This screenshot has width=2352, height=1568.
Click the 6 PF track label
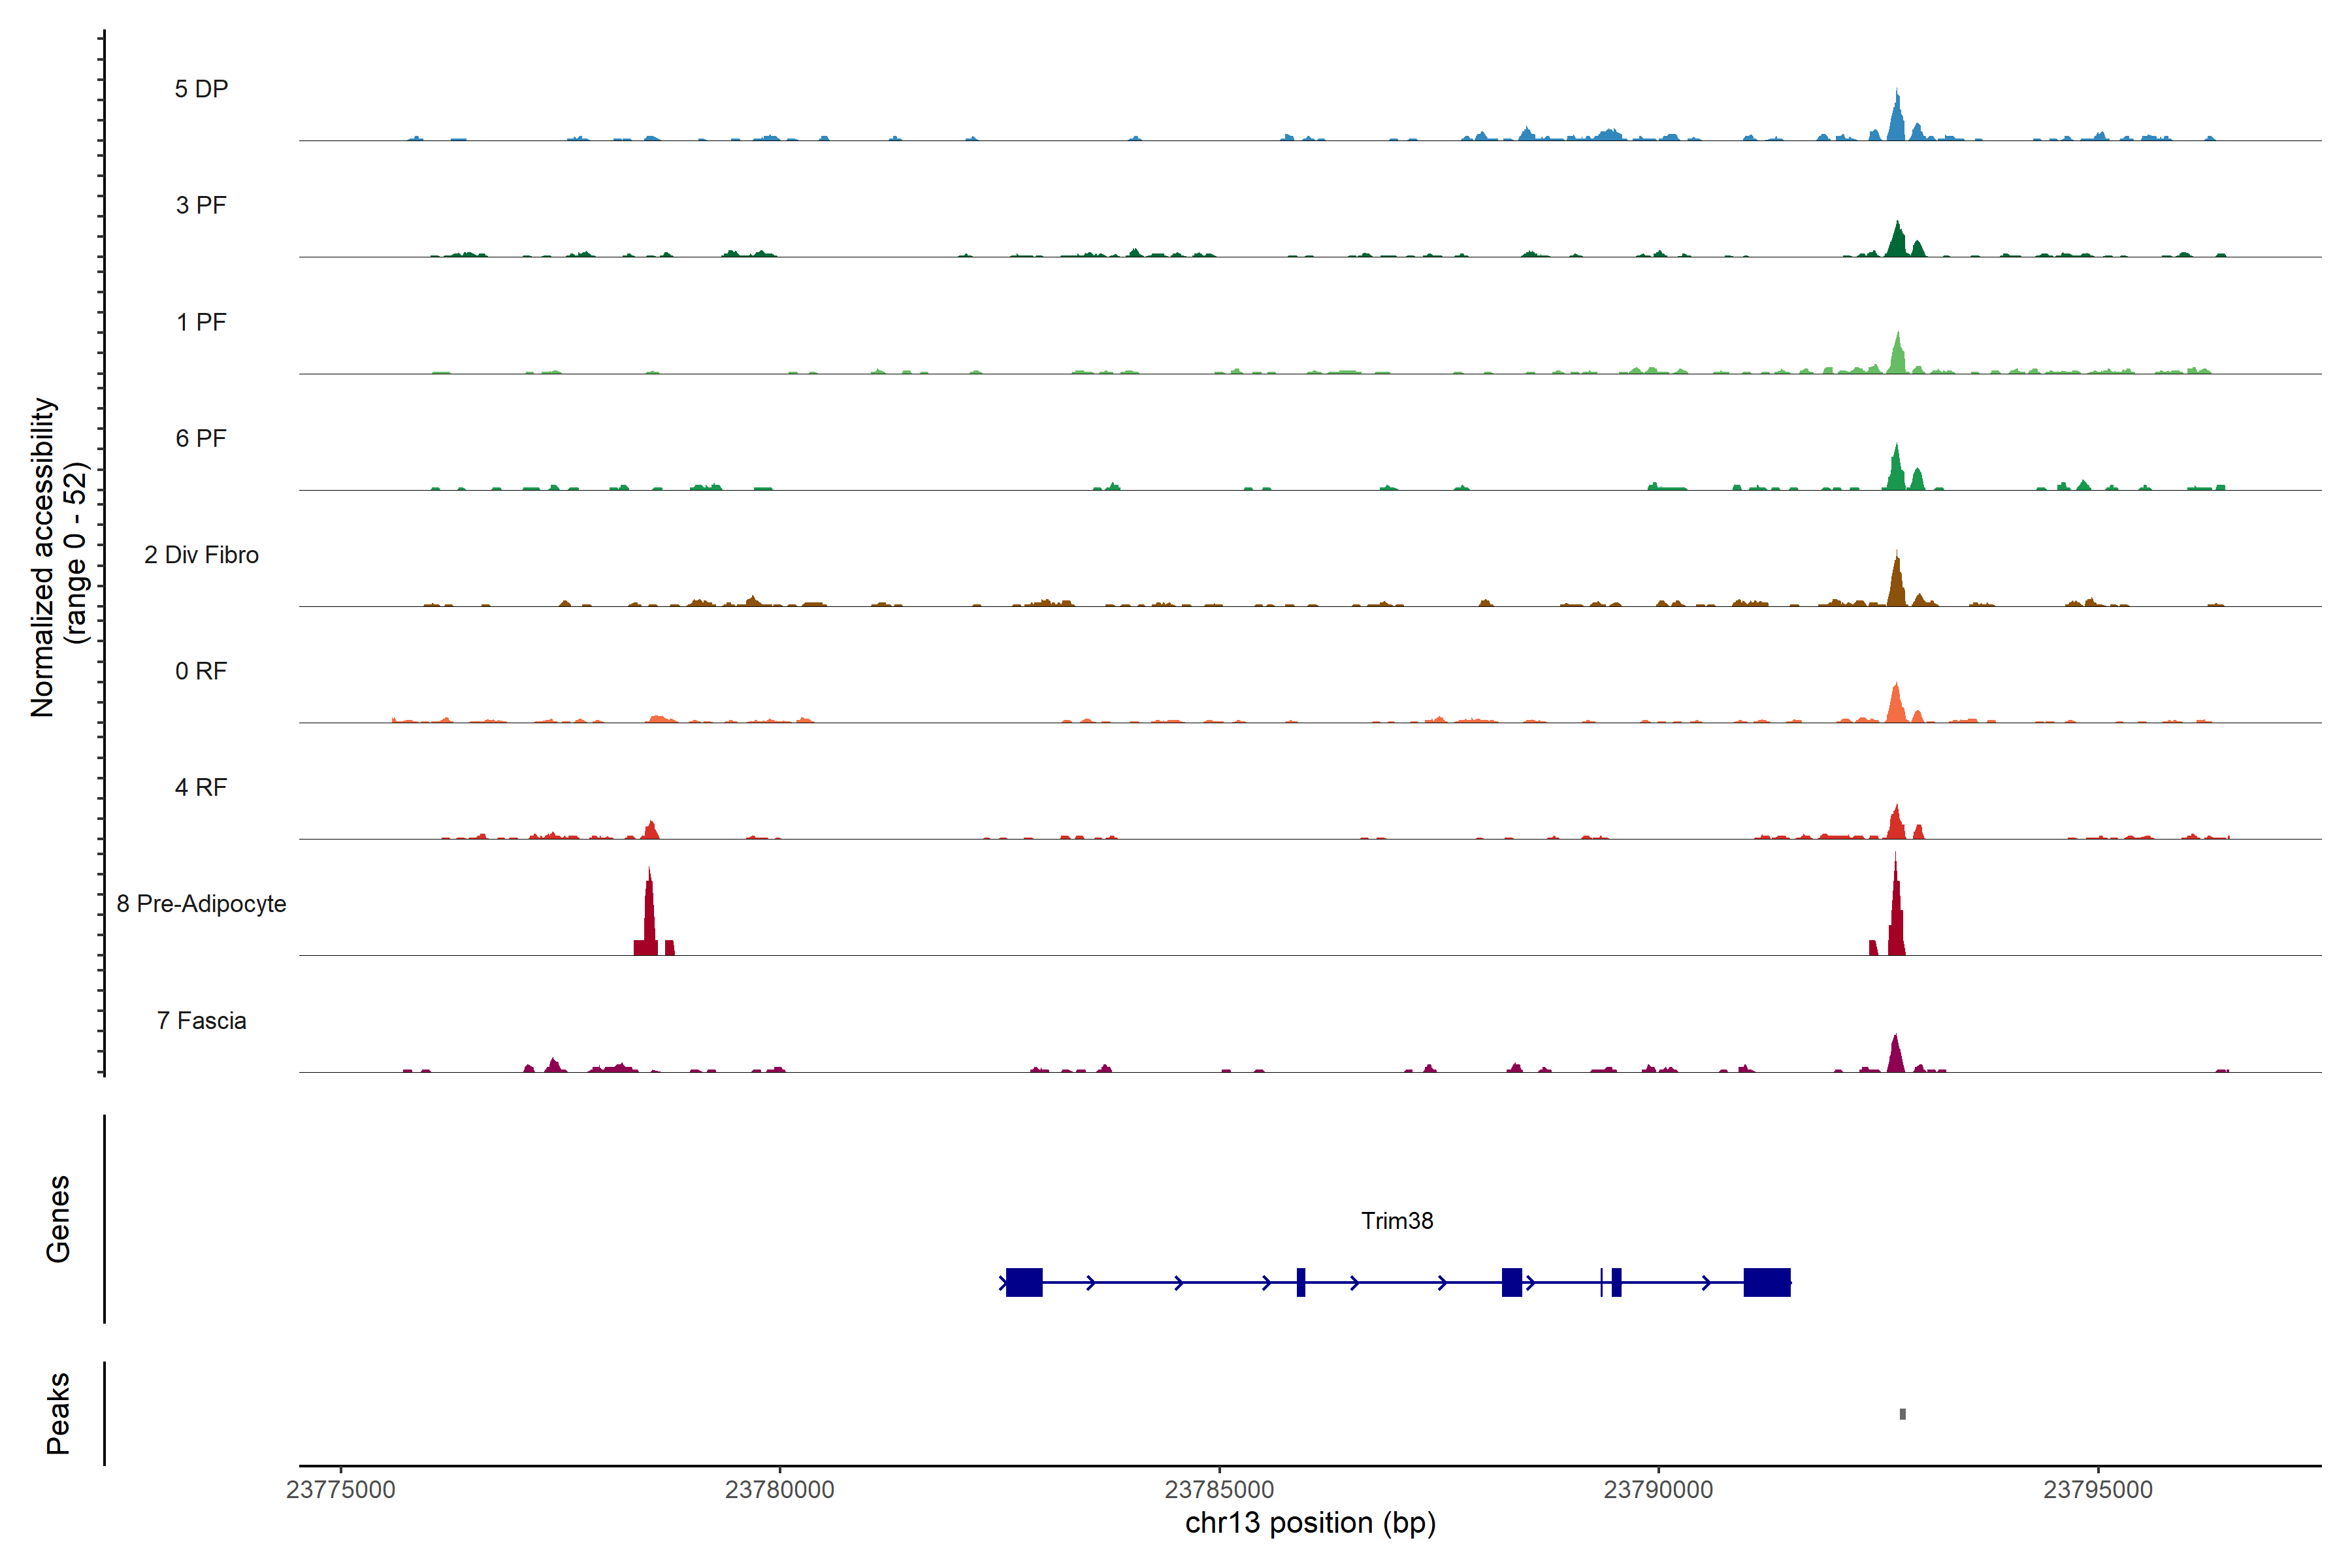coord(201,438)
